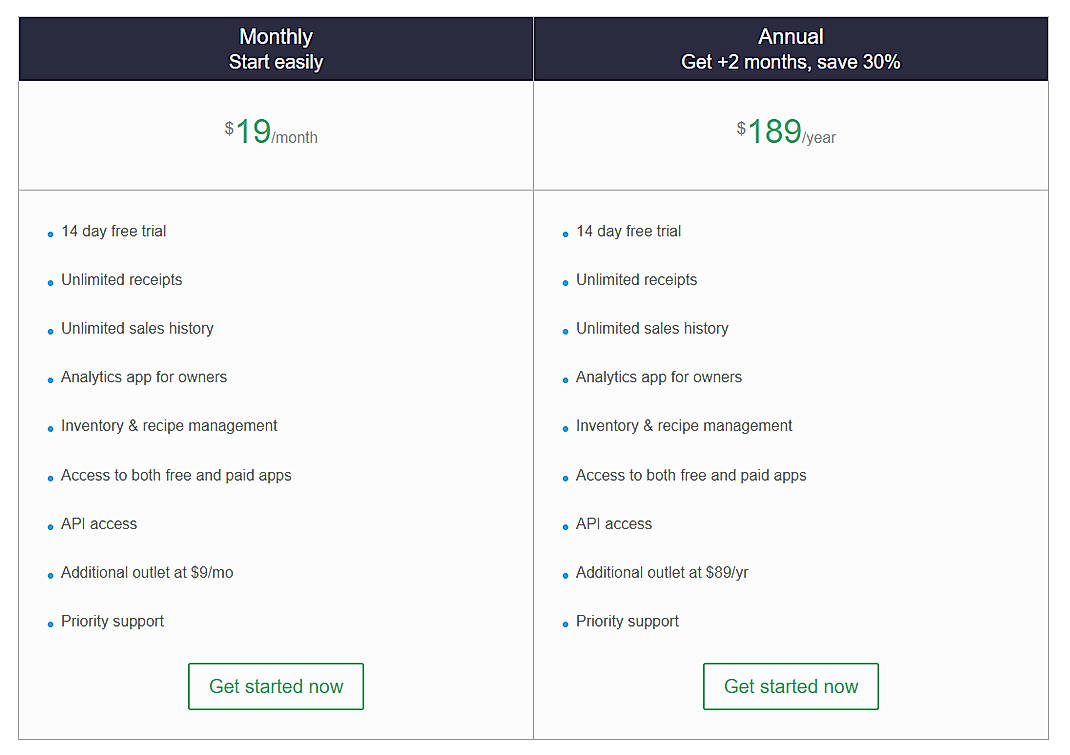The width and height of the screenshot is (1070, 755).
Task: Select 'Analytics app for owners' in Annual
Action: pyautogui.click(x=659, y=377)
